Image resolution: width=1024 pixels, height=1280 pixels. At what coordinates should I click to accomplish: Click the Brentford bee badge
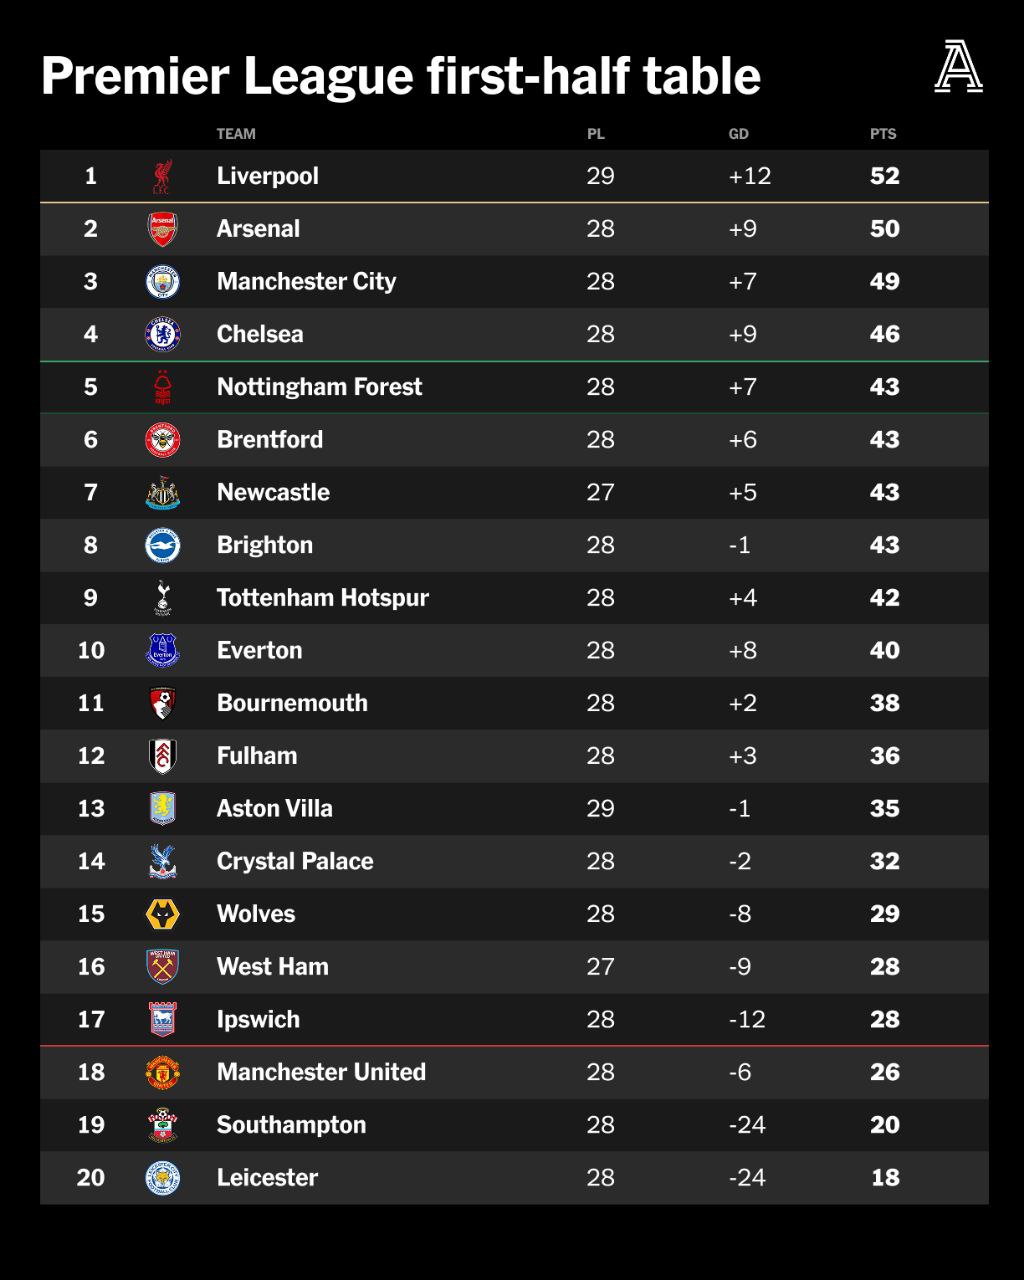[162, 440]
